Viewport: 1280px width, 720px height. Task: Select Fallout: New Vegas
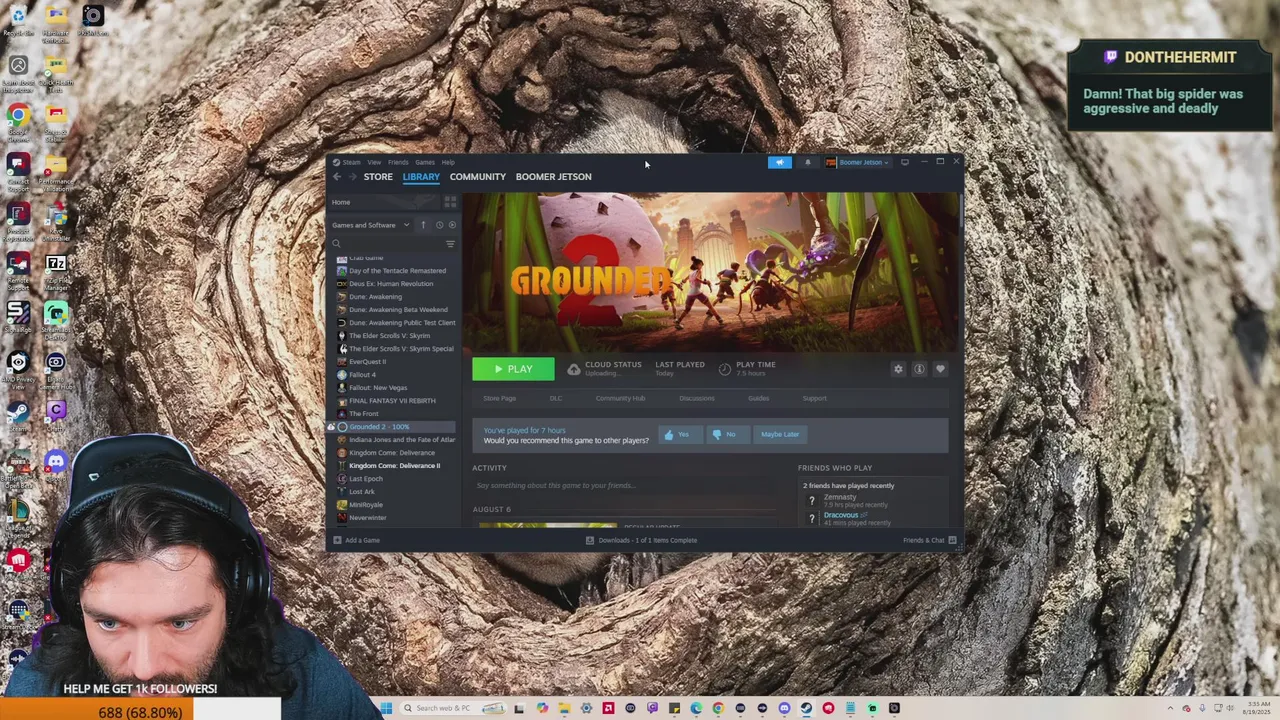coord(378,388)
